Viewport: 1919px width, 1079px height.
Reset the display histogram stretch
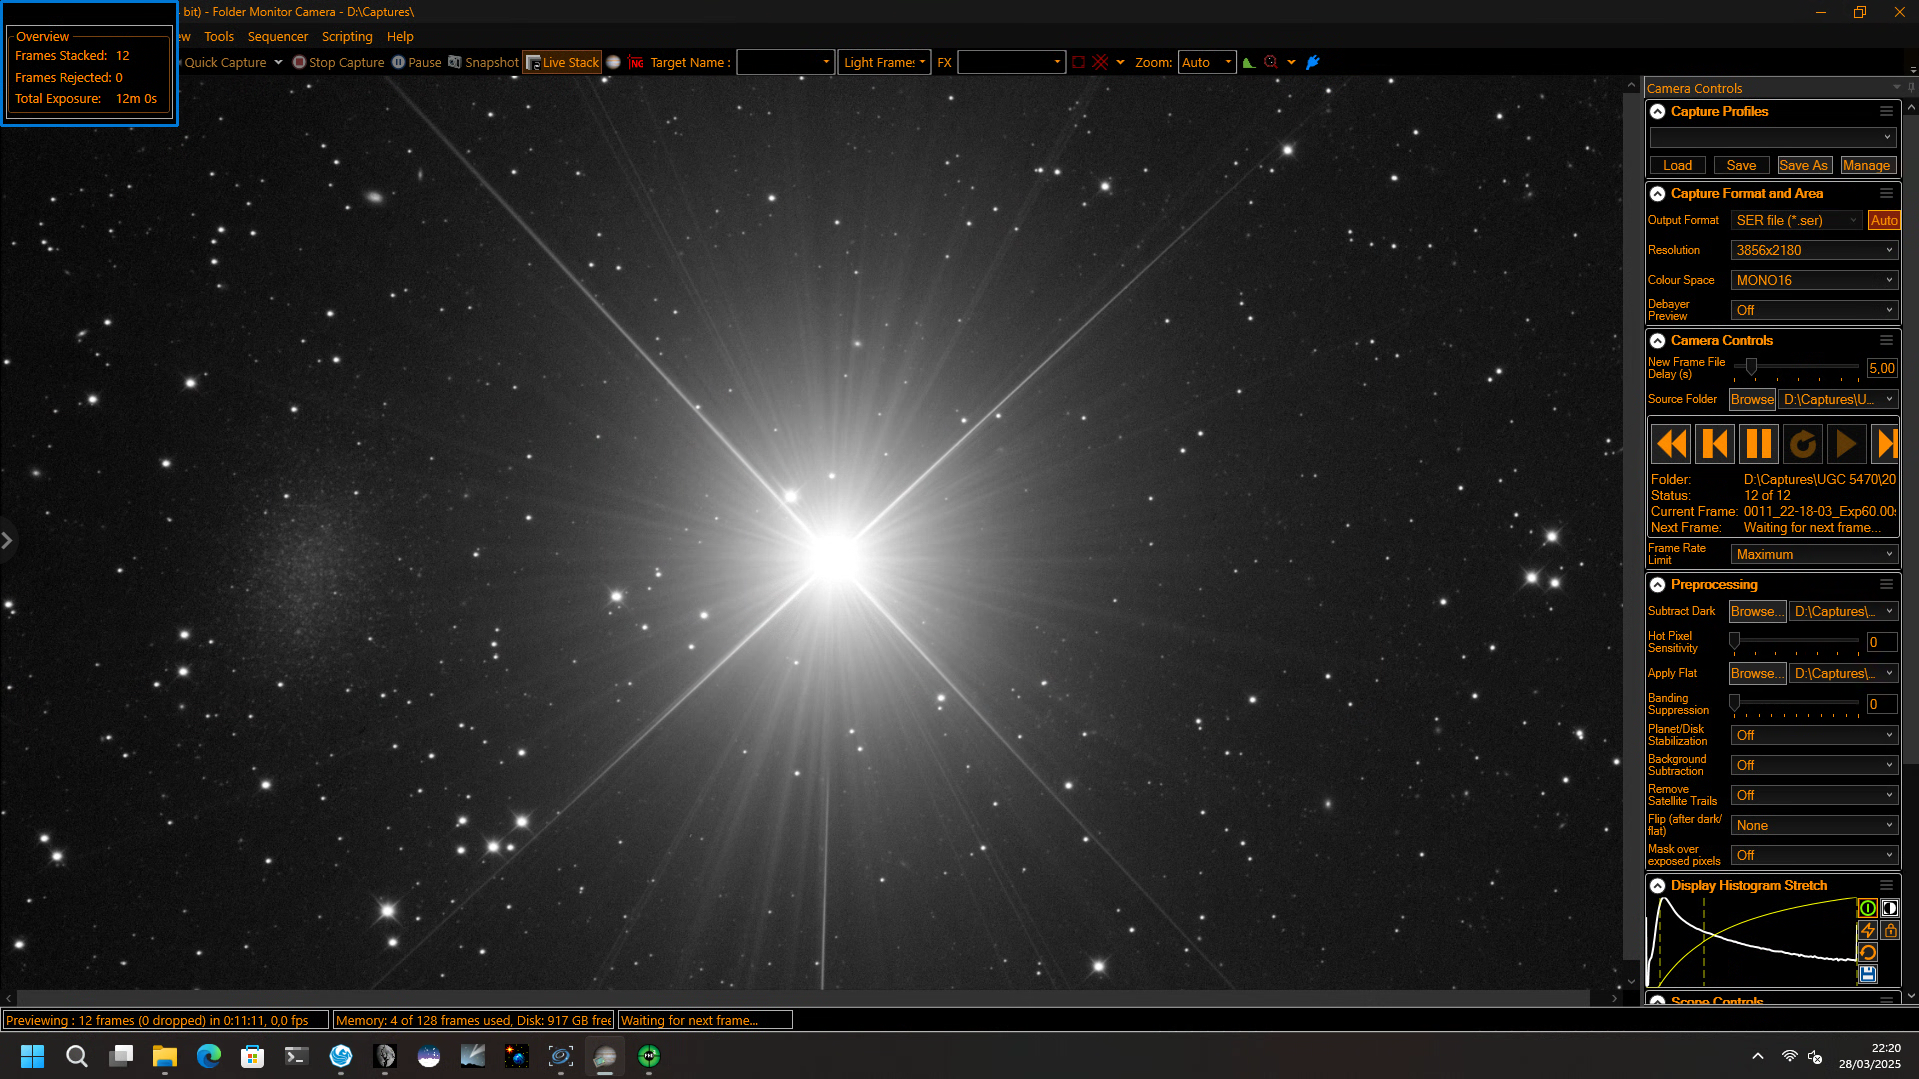click(x=1867, y=952)
